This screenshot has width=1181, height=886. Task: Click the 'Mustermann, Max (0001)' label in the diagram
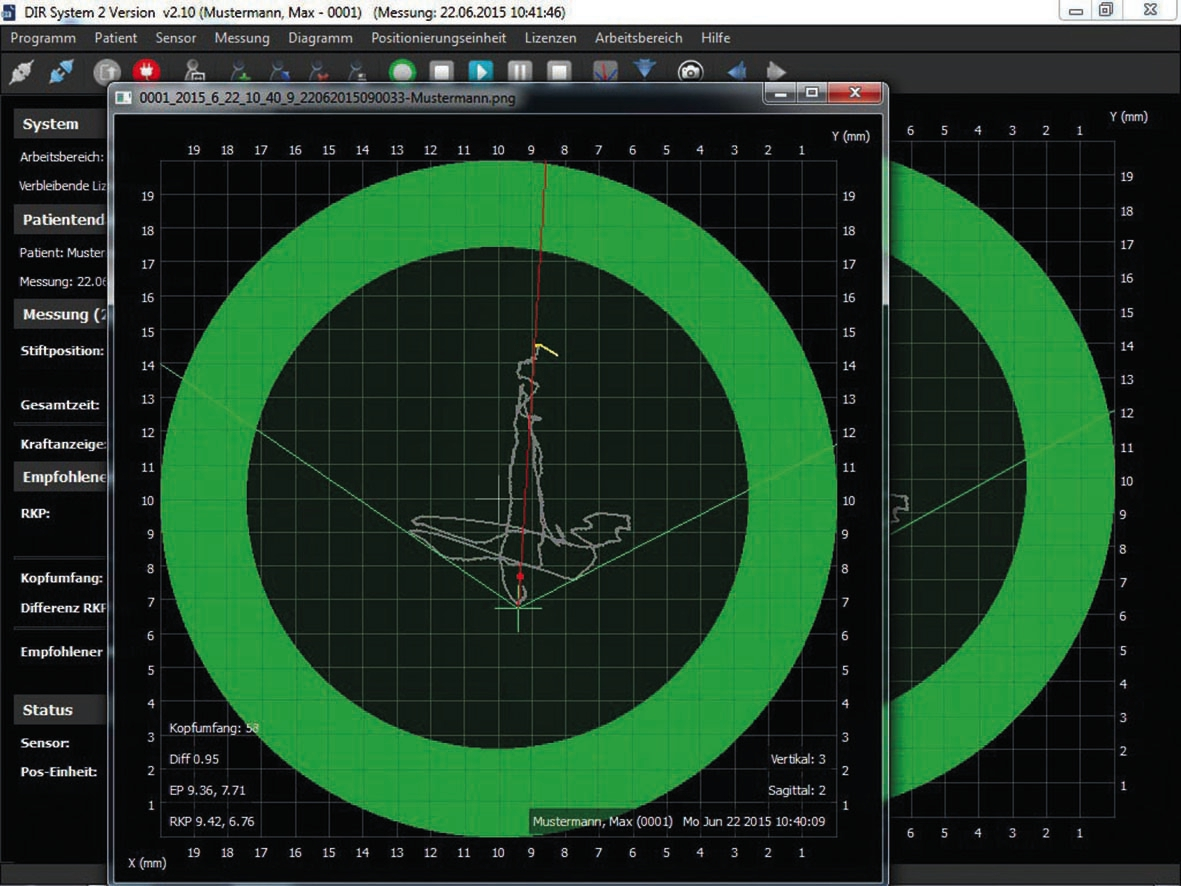tap(603, 821)
